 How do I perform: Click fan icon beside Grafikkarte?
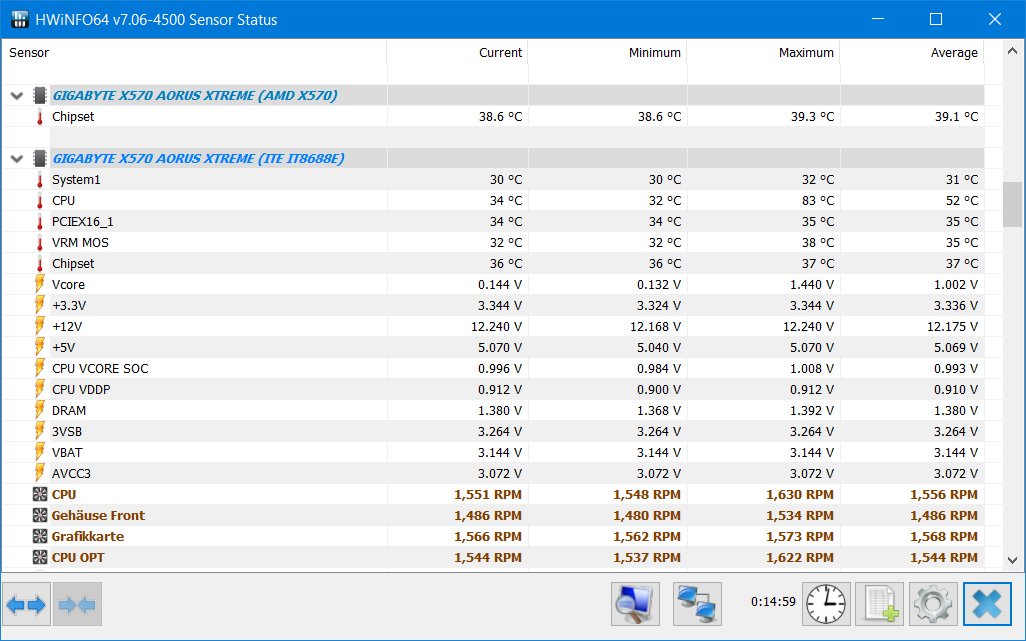(x=40, y=536)
